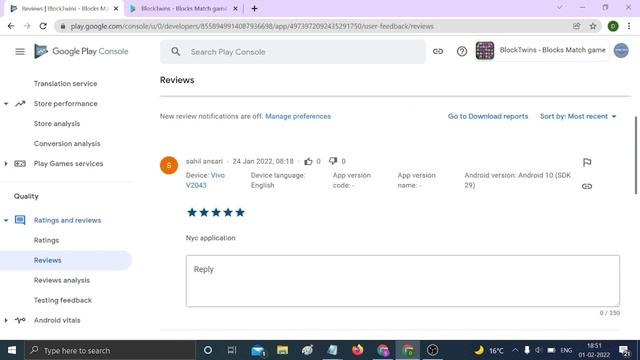Open BlockTwins app icon thumbnail
This screenshot has height=360, width=640.
click(484, 51)
